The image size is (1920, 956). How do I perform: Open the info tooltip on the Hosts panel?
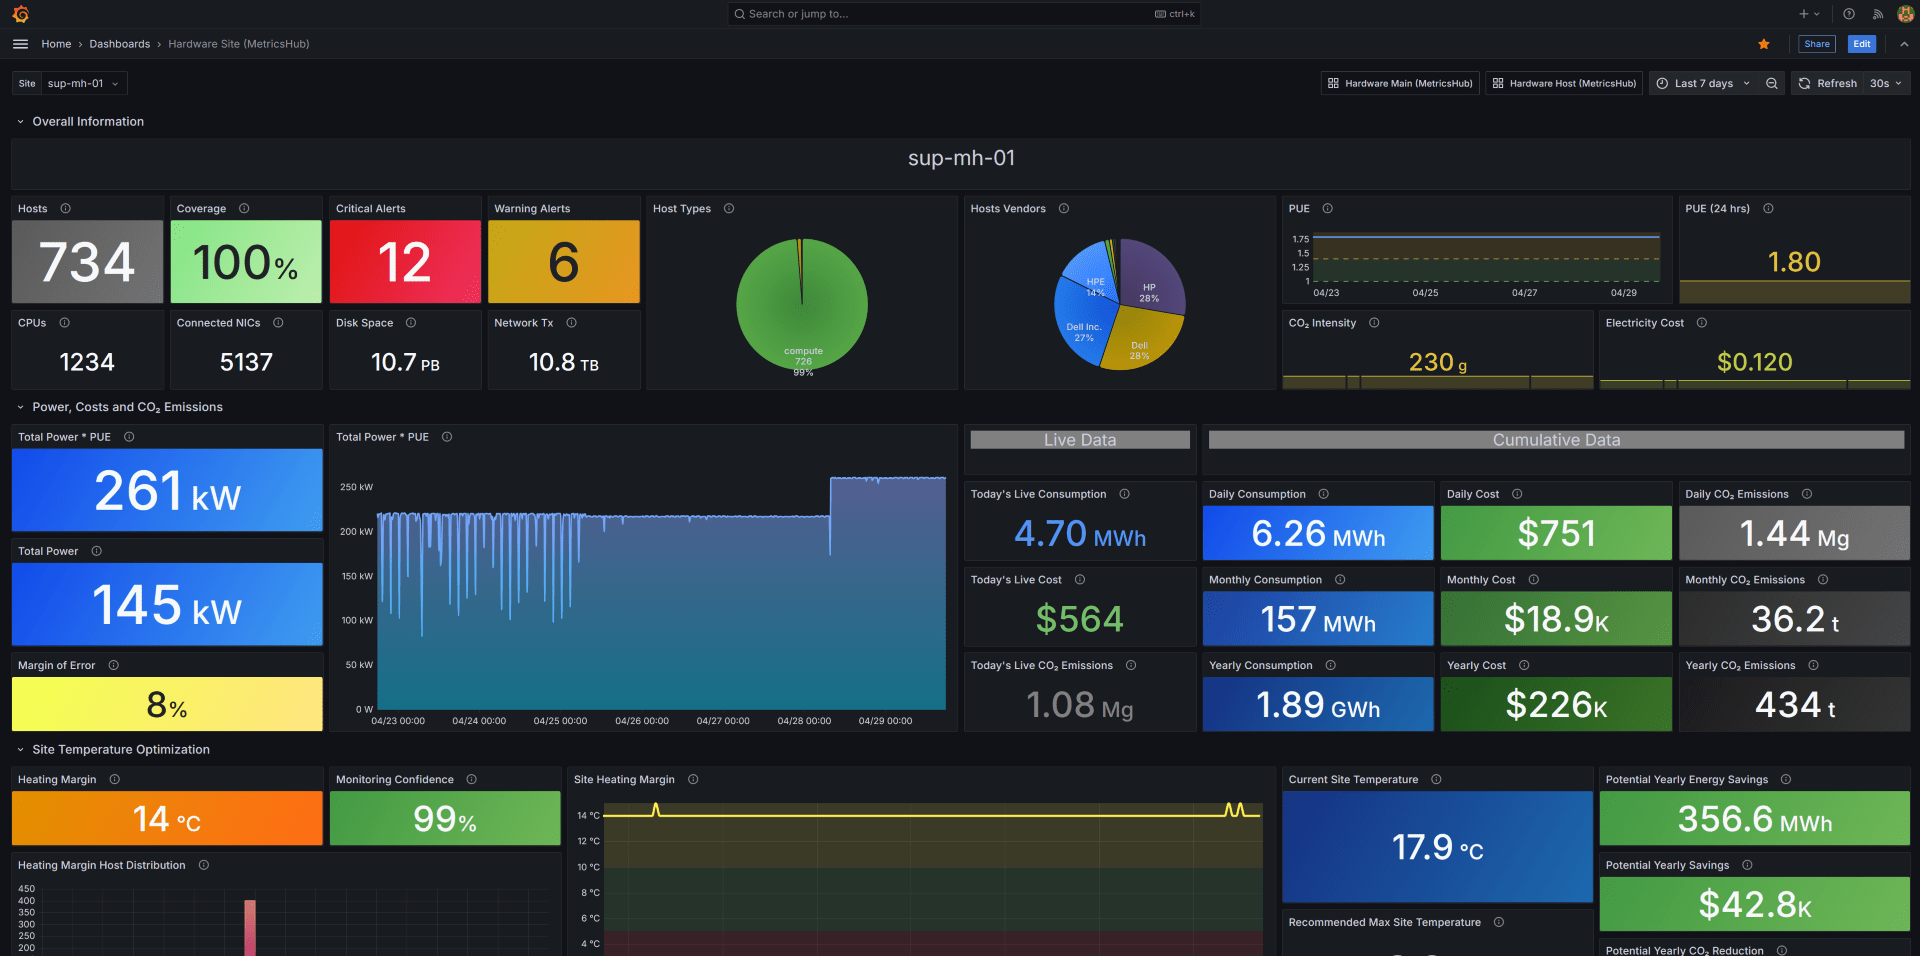pos(64,208)
